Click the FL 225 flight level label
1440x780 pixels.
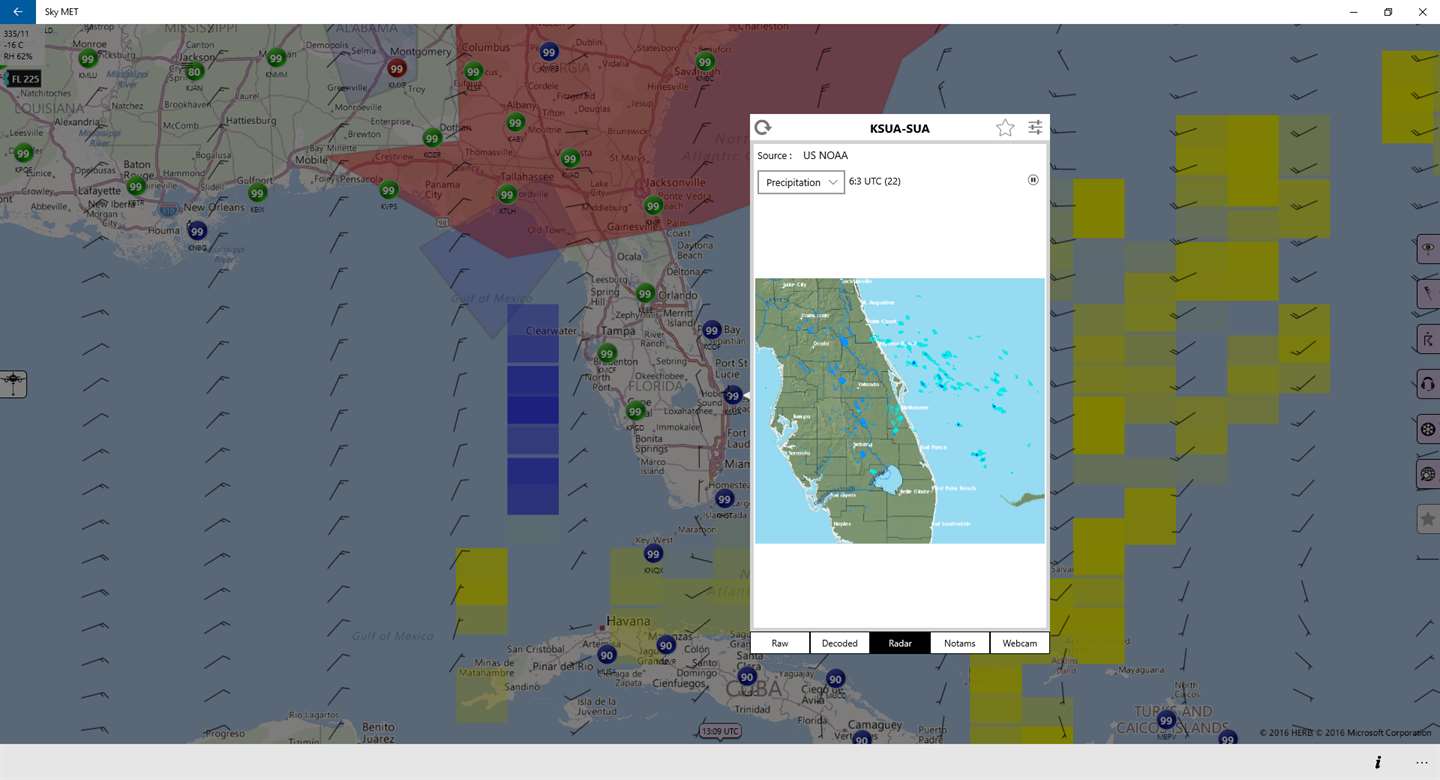(x=25, y=79)
